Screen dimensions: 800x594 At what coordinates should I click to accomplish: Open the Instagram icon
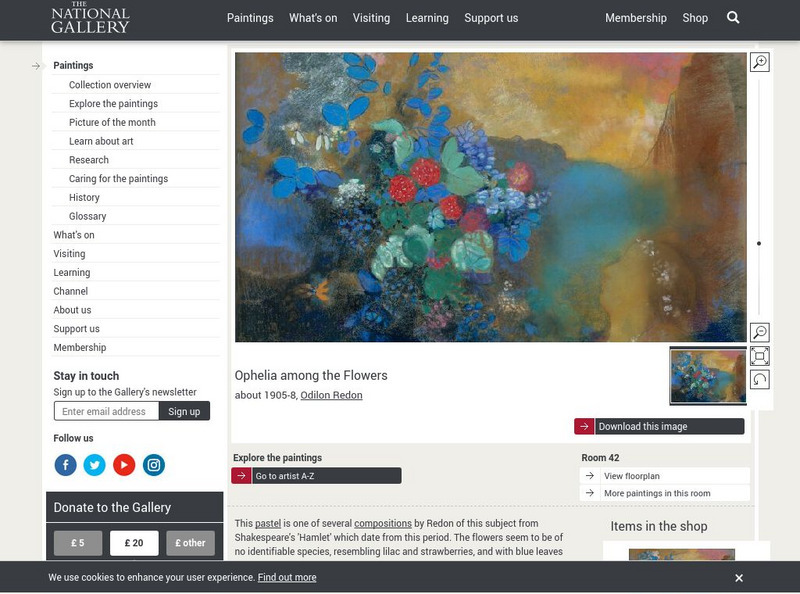point(154,465)
